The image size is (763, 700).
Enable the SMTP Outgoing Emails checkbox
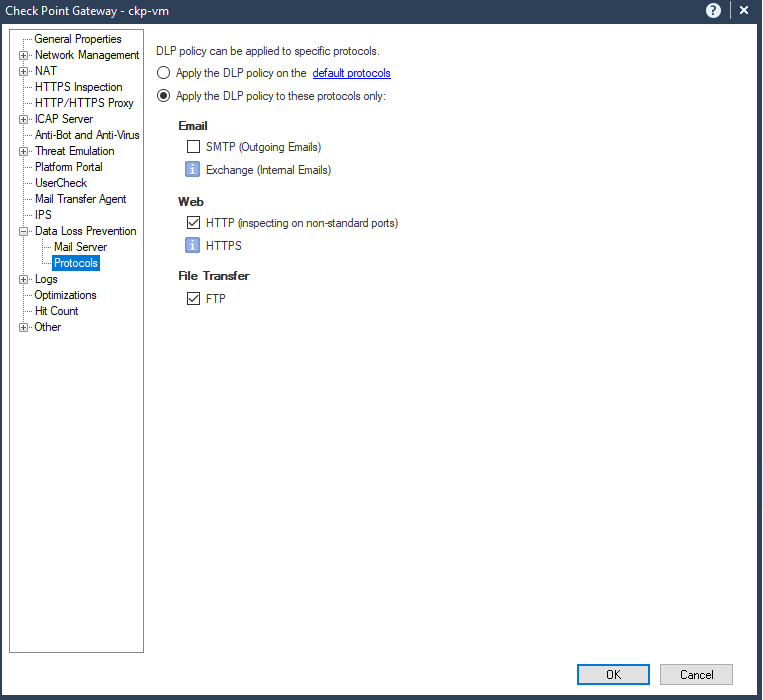coord(194,147)
